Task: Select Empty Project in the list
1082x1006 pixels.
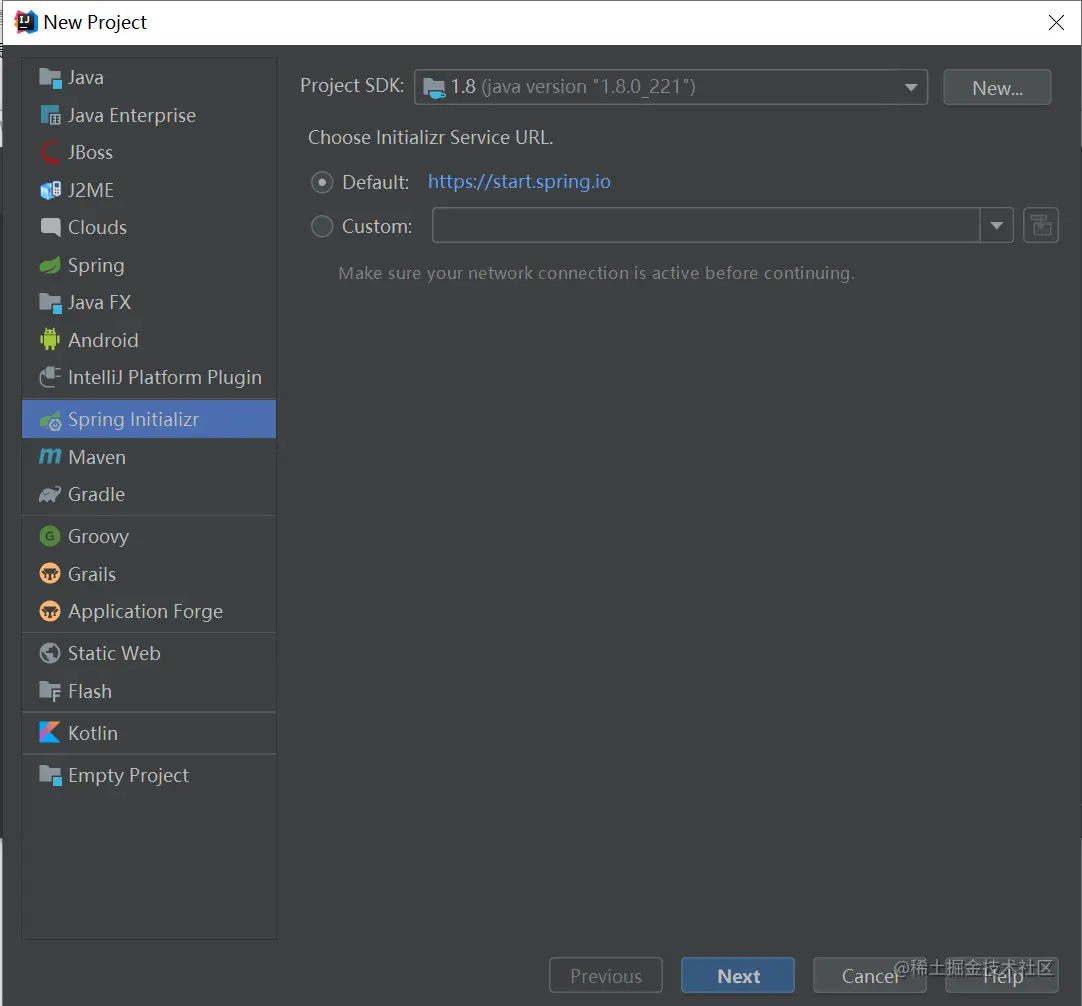Action: tap(128, 776)
